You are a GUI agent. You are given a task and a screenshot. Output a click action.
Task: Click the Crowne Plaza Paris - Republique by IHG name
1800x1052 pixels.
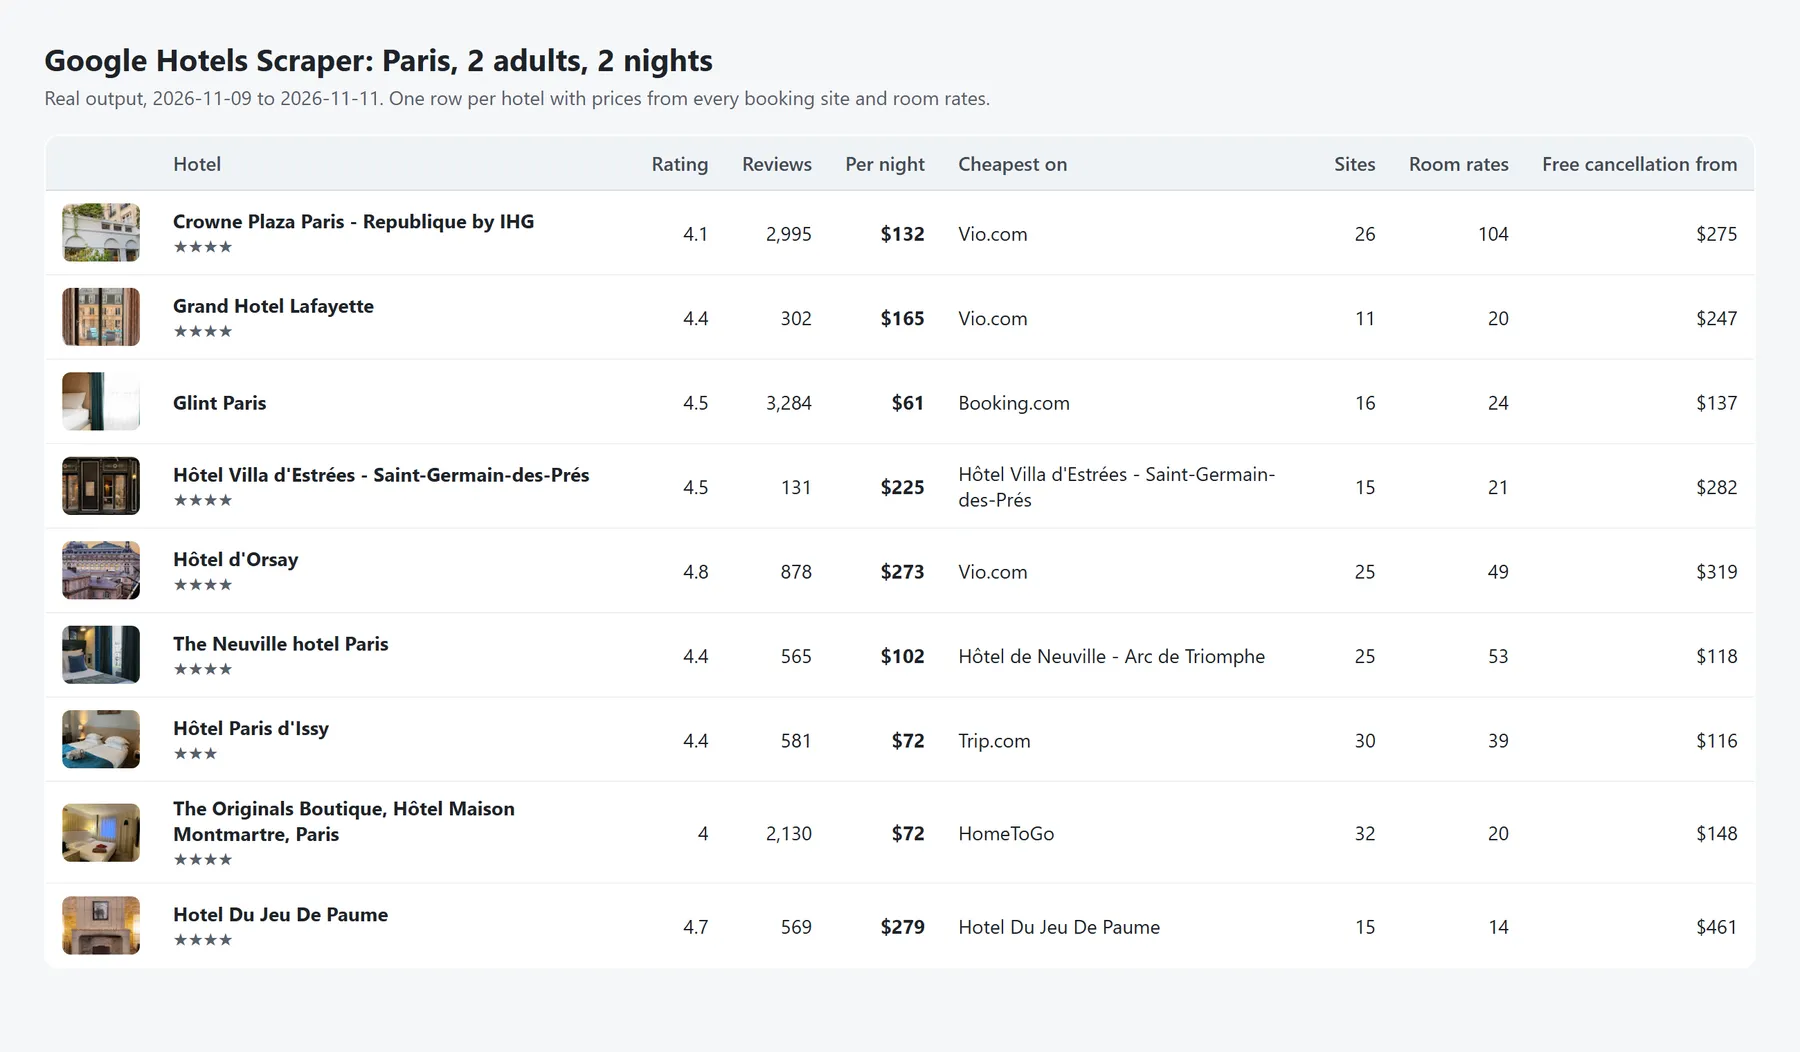354,222
